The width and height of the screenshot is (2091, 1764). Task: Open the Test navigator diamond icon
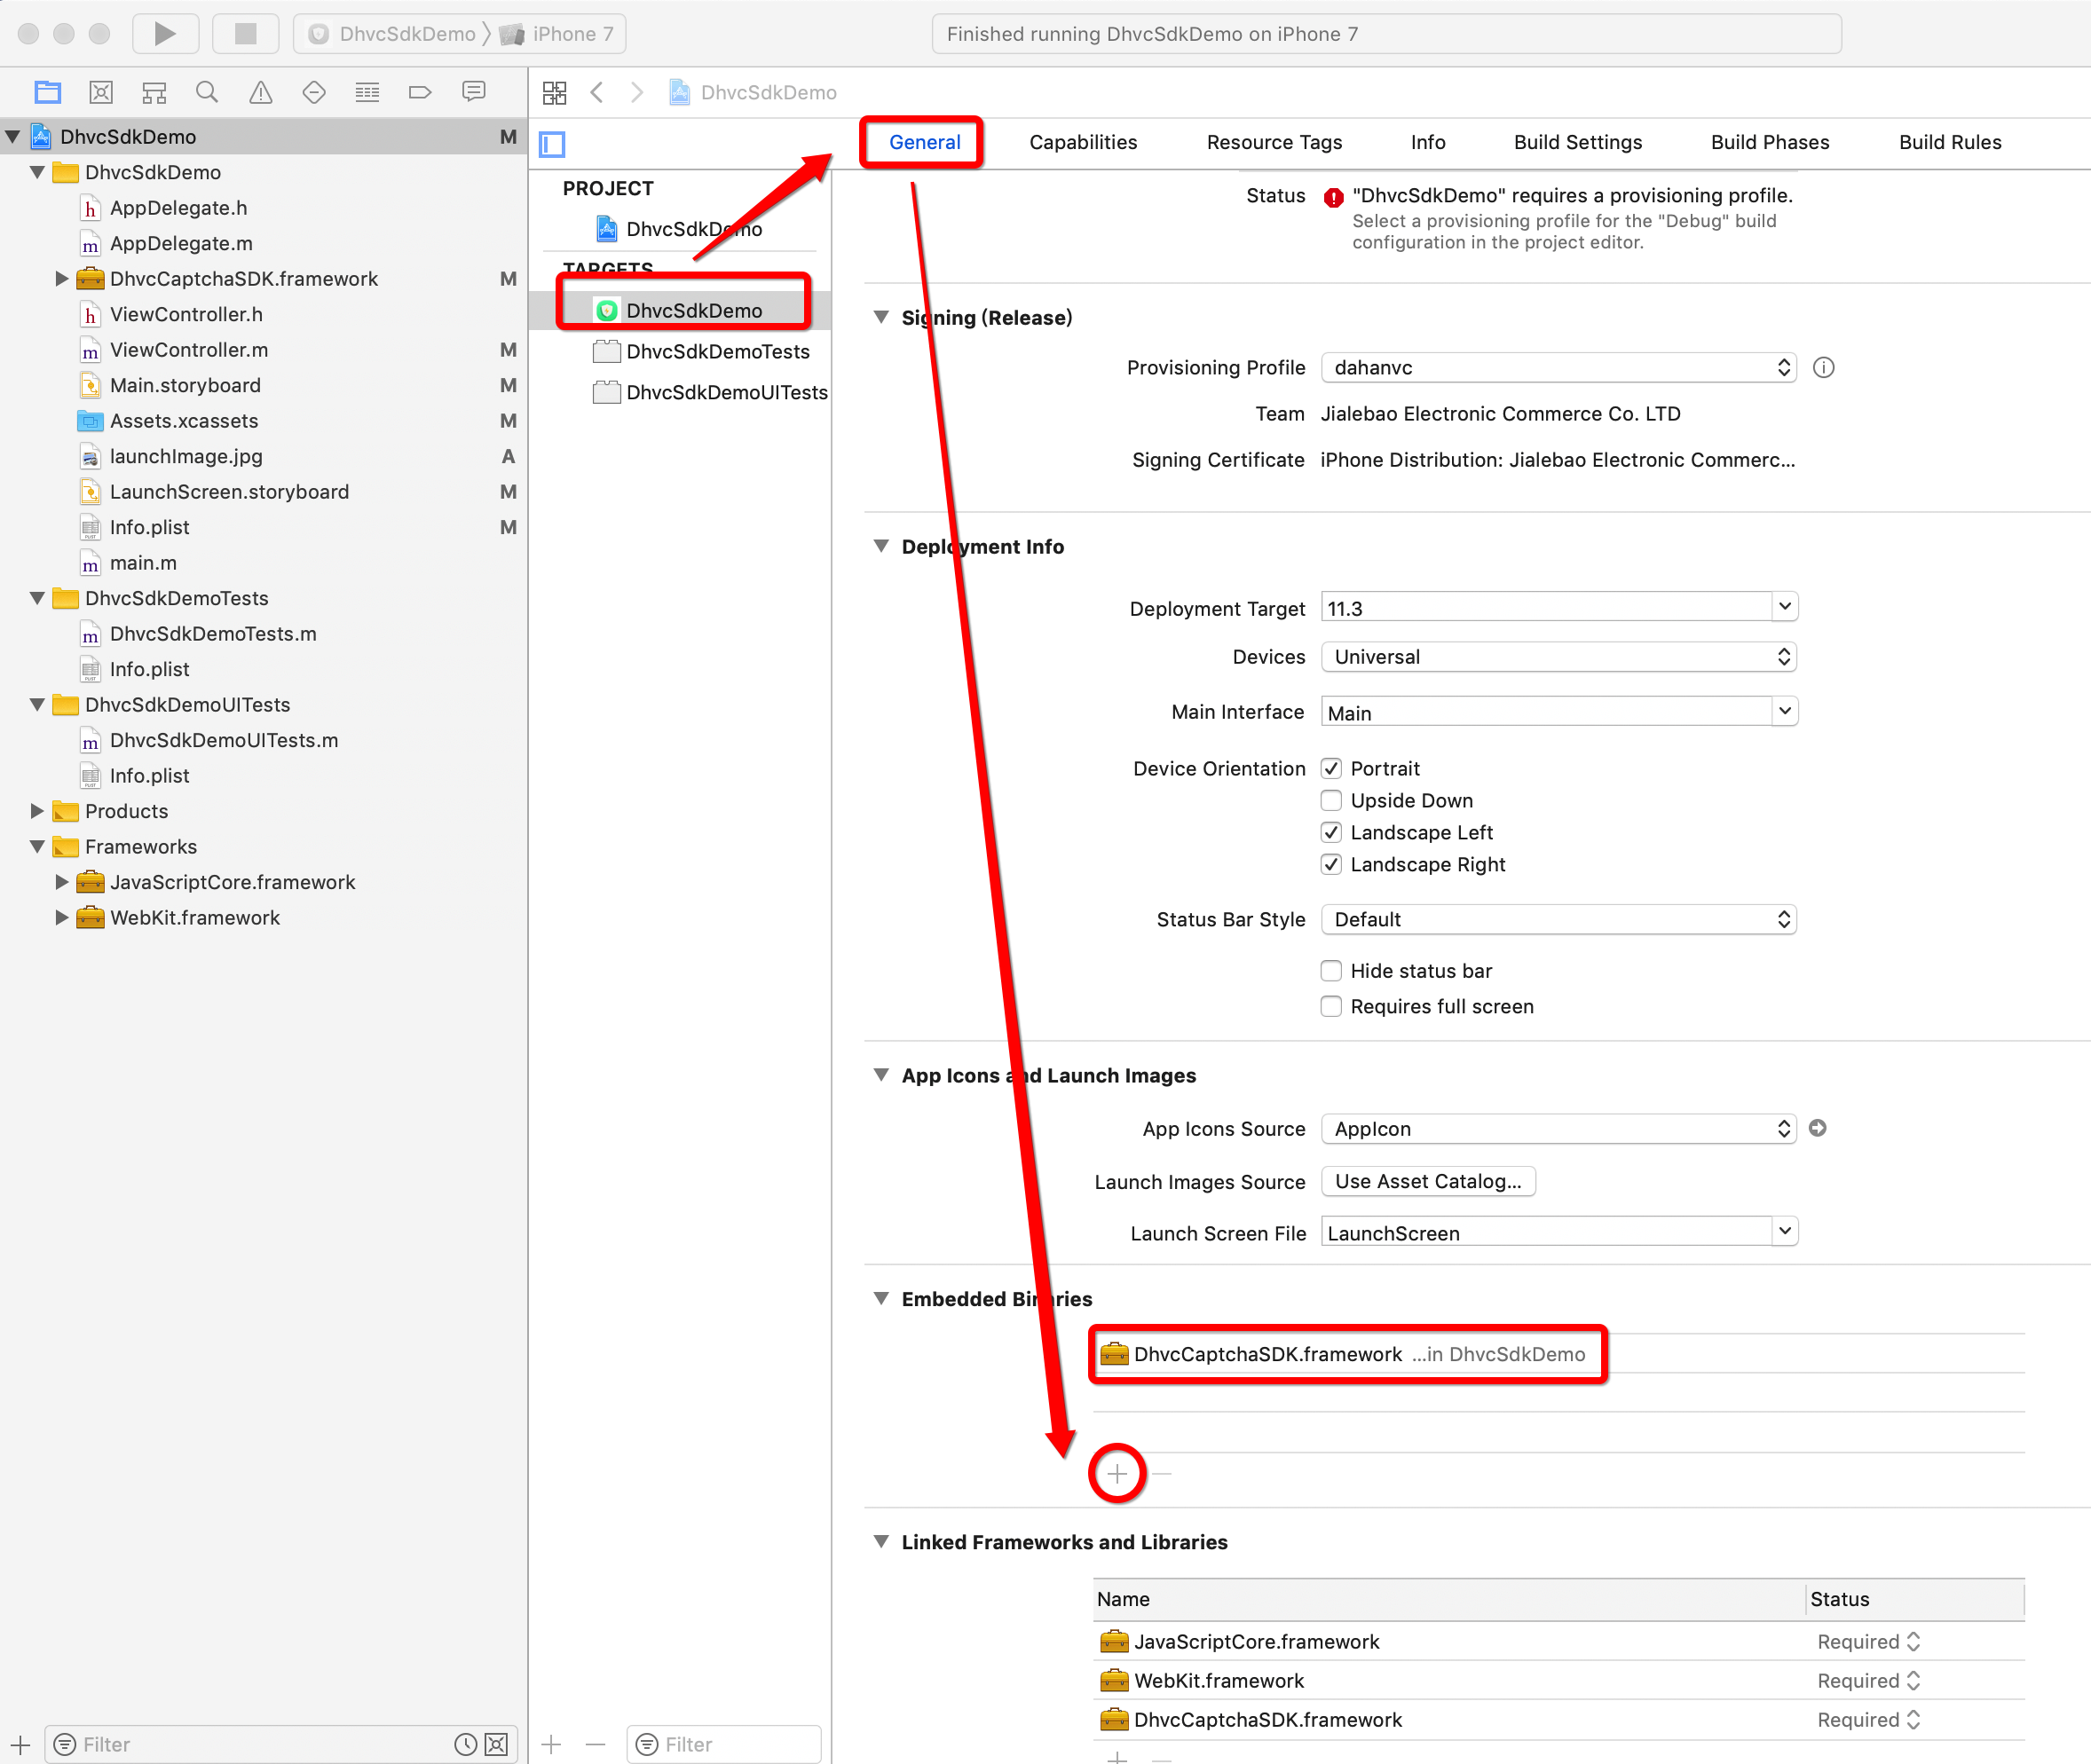tap(314, 93)
